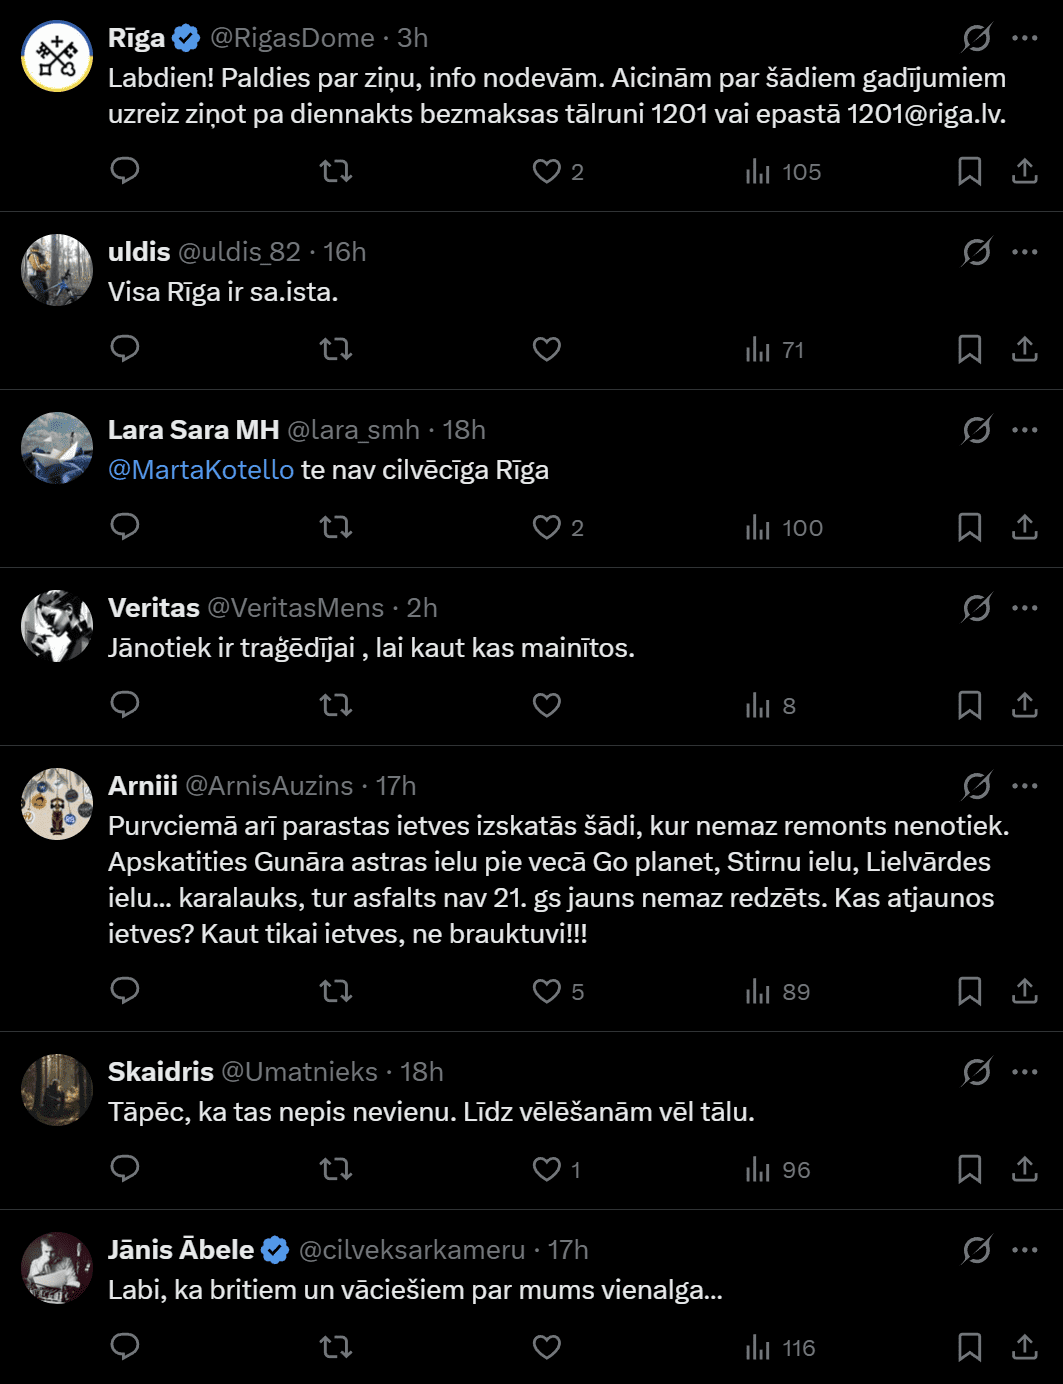
Task: Open Arniii's profile avatar
Action: tap(57, 804)
